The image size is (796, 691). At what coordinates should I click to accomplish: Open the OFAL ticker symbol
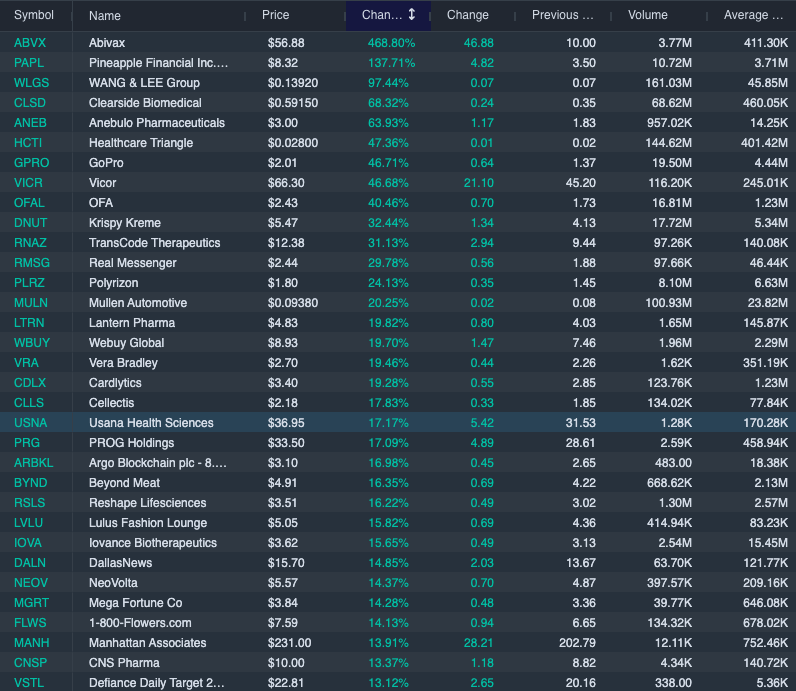tap(29, 203)
